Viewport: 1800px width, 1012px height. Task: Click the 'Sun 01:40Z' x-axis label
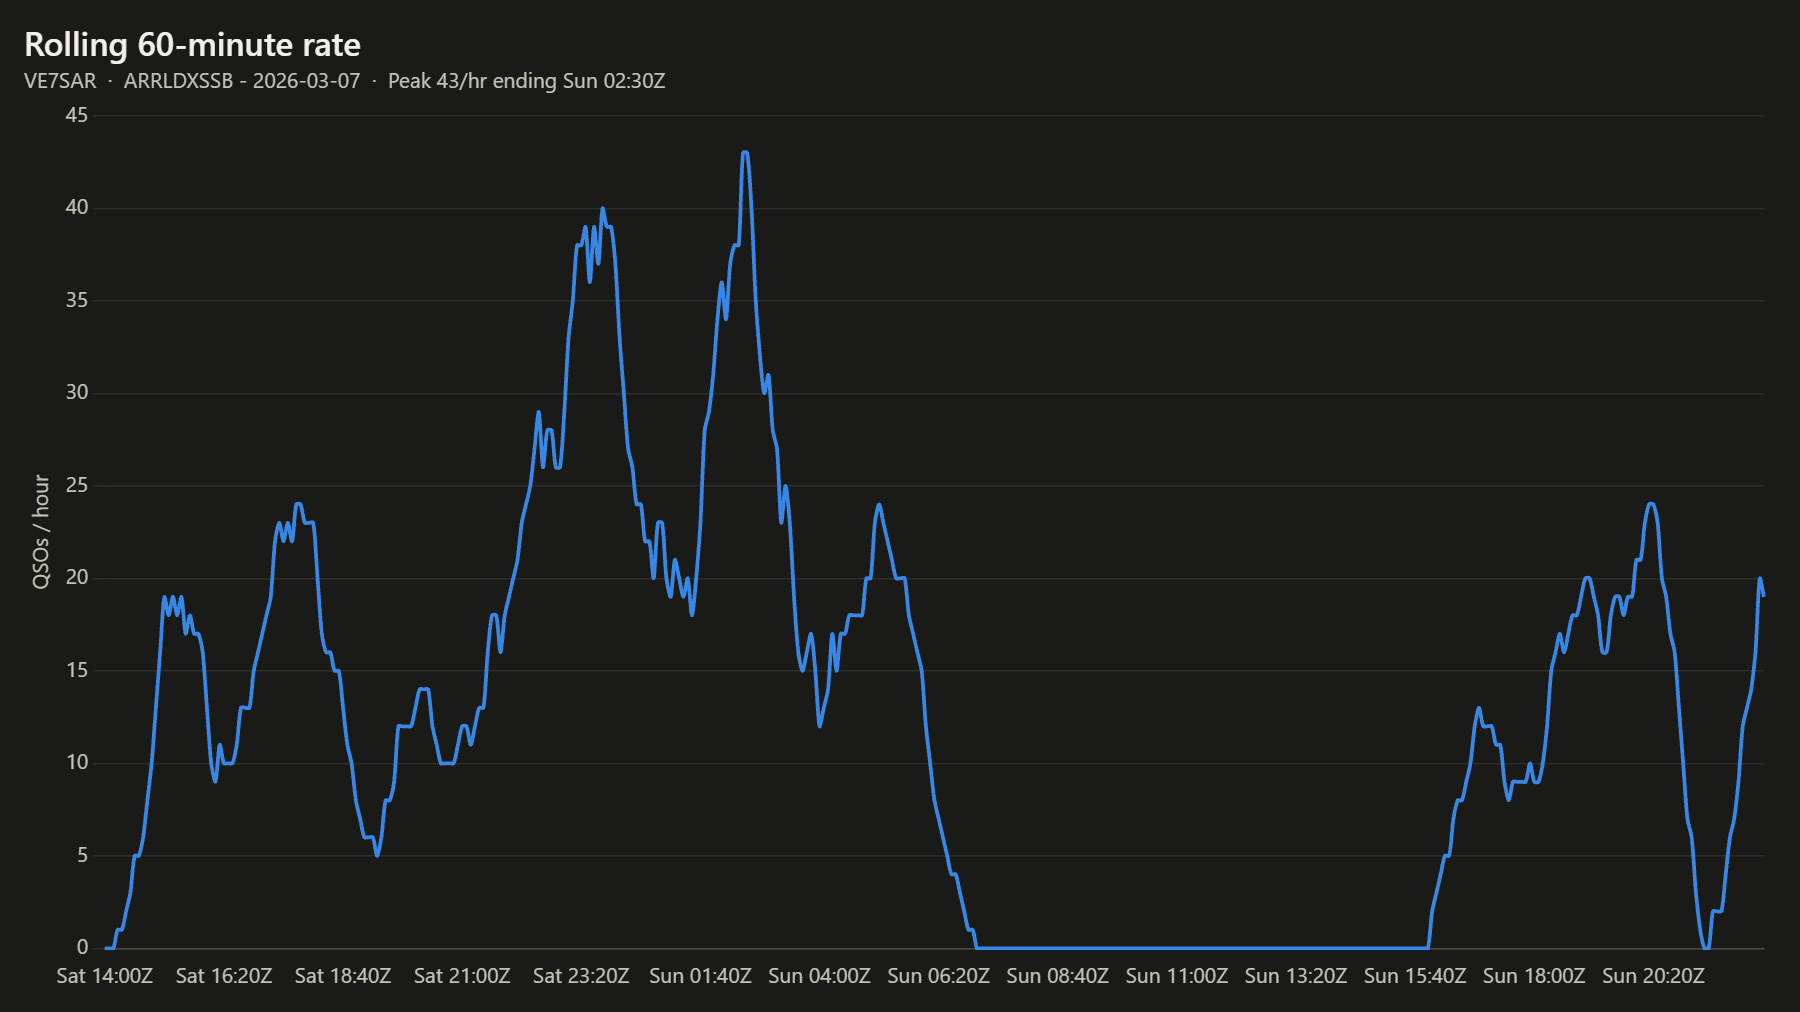coord(700,976)
